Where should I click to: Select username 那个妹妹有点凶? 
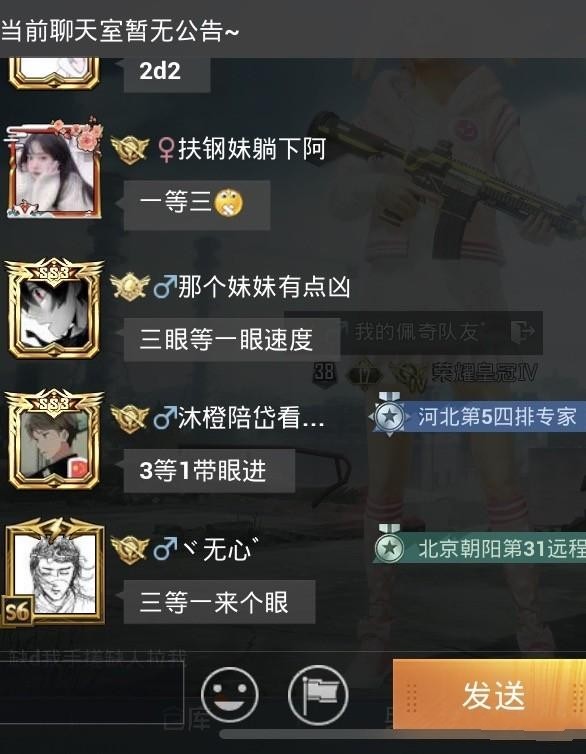pos(264,287)
